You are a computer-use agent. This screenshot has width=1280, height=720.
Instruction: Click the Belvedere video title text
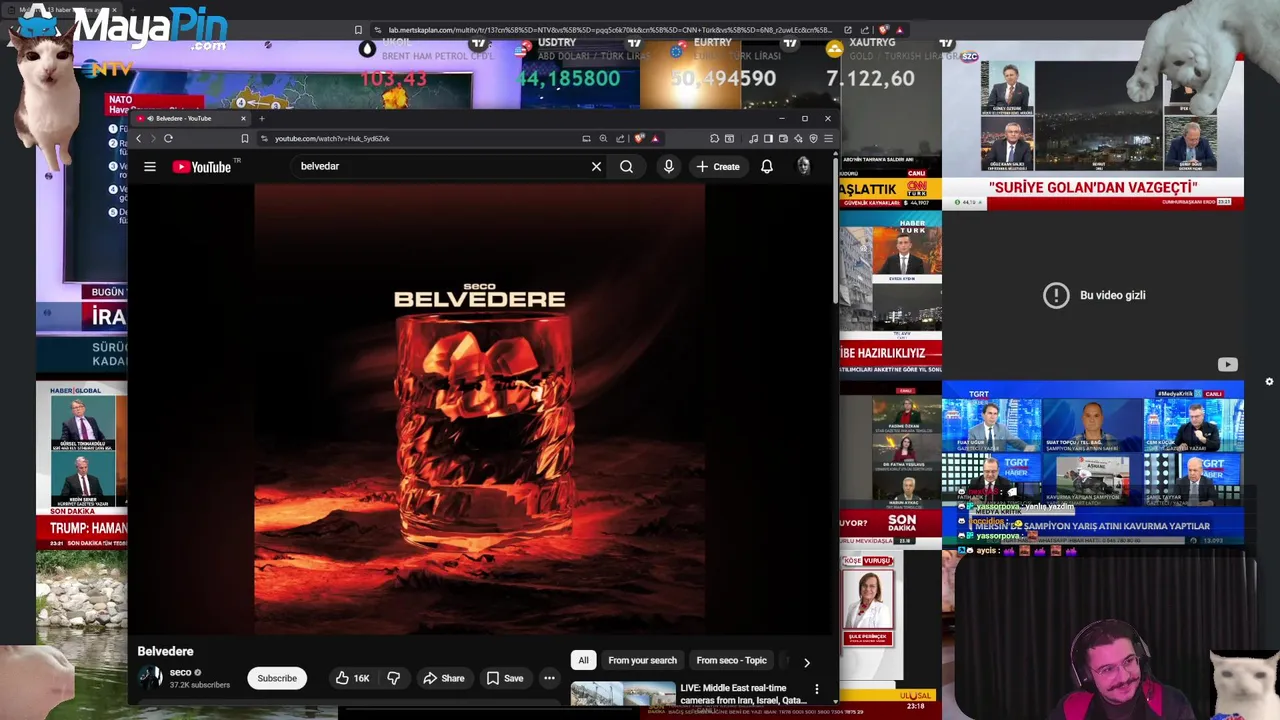(165, 651)
